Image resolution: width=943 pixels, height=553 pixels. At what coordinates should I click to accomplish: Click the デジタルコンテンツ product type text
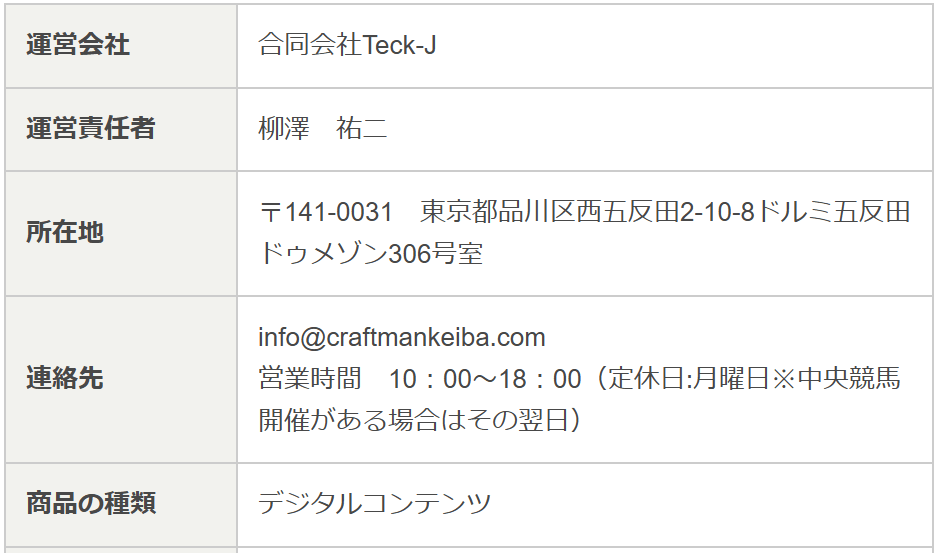tap(375, 504)
